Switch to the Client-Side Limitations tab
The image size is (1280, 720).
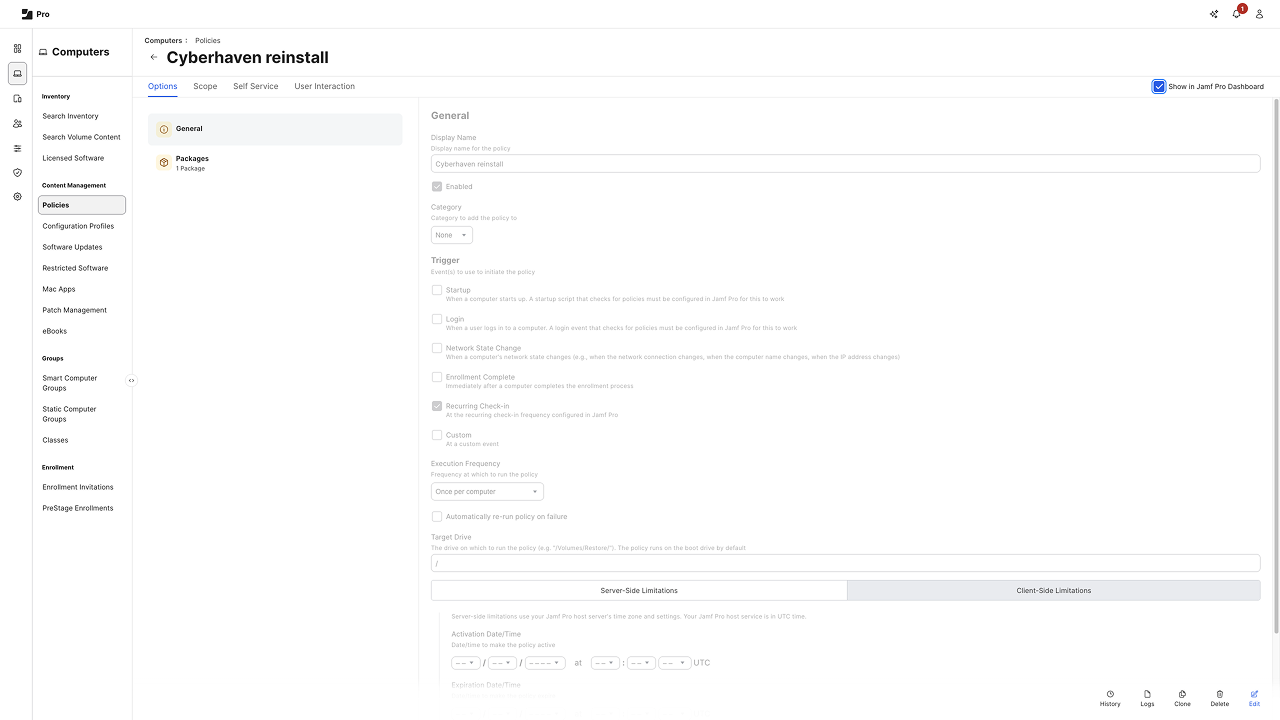(1053, 591)
